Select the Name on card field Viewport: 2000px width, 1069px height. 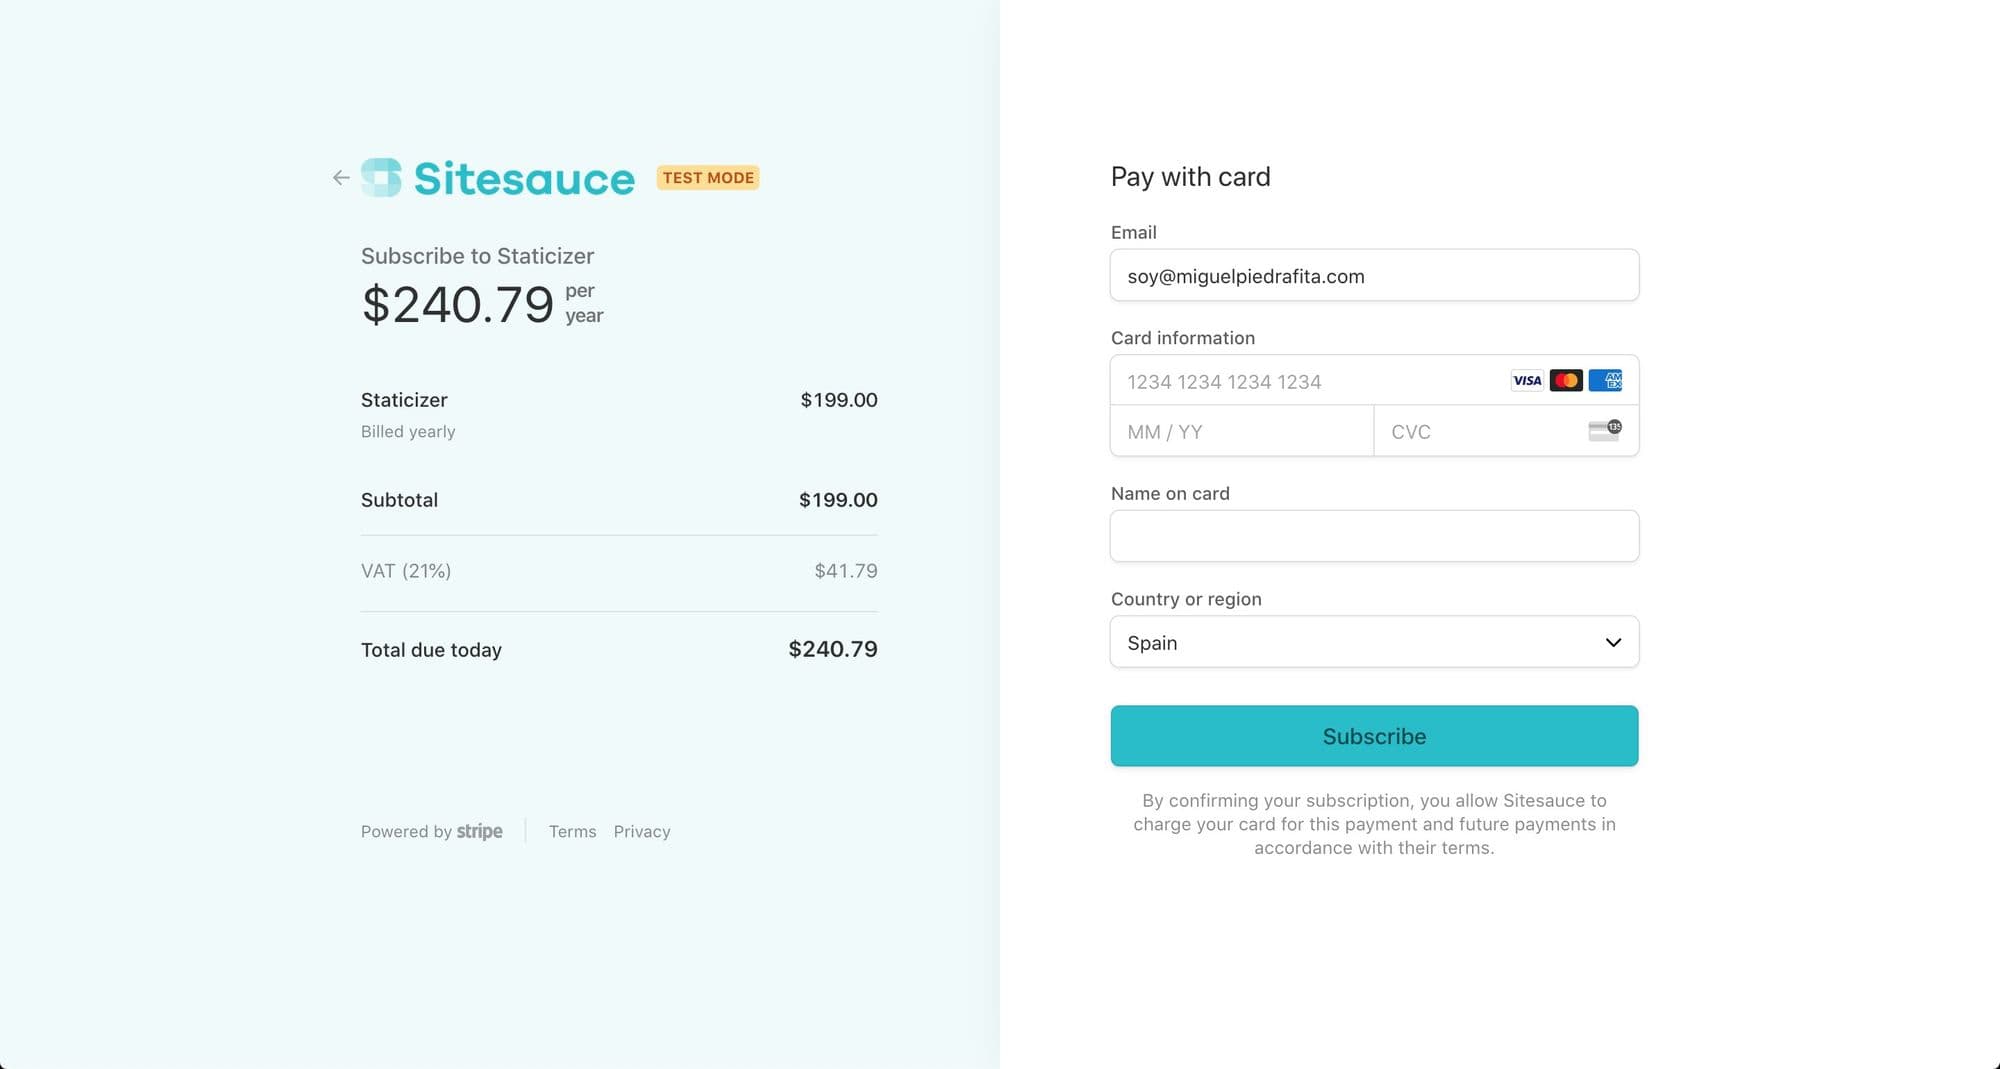point(1374,536)
